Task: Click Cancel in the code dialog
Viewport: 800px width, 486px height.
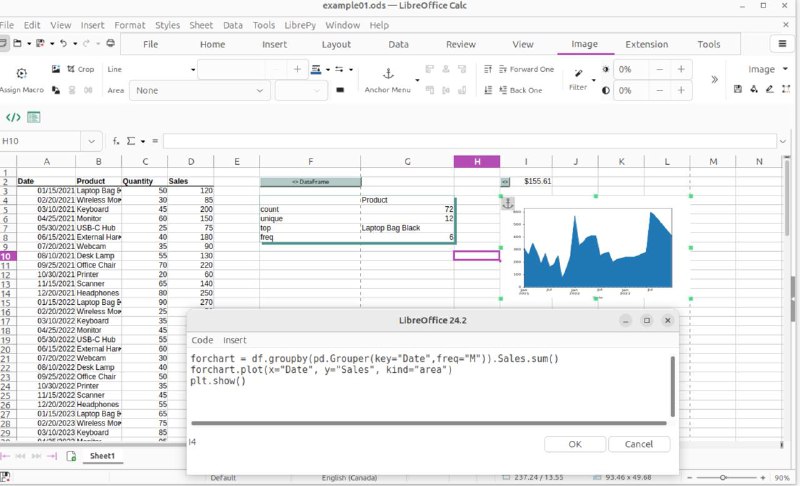Action: tap(639, 444)
